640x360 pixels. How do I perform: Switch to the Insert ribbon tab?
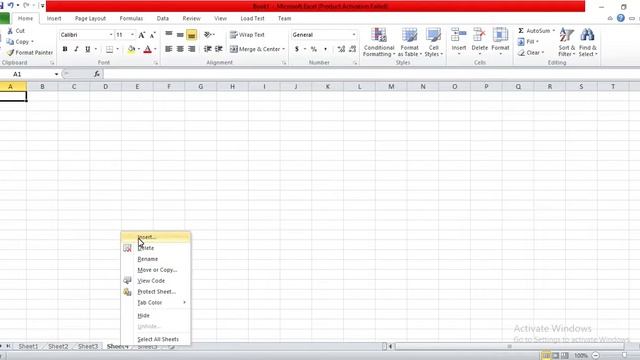(x=54, y=19)
